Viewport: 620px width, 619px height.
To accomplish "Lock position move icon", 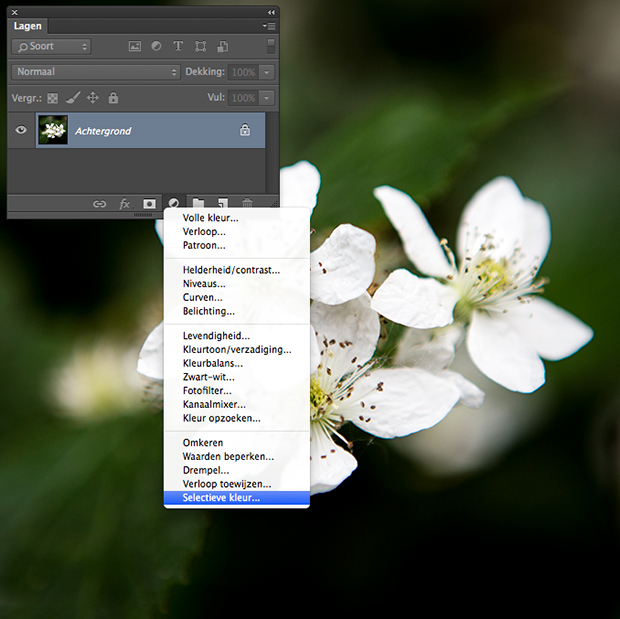I will (x=93, y=98).
